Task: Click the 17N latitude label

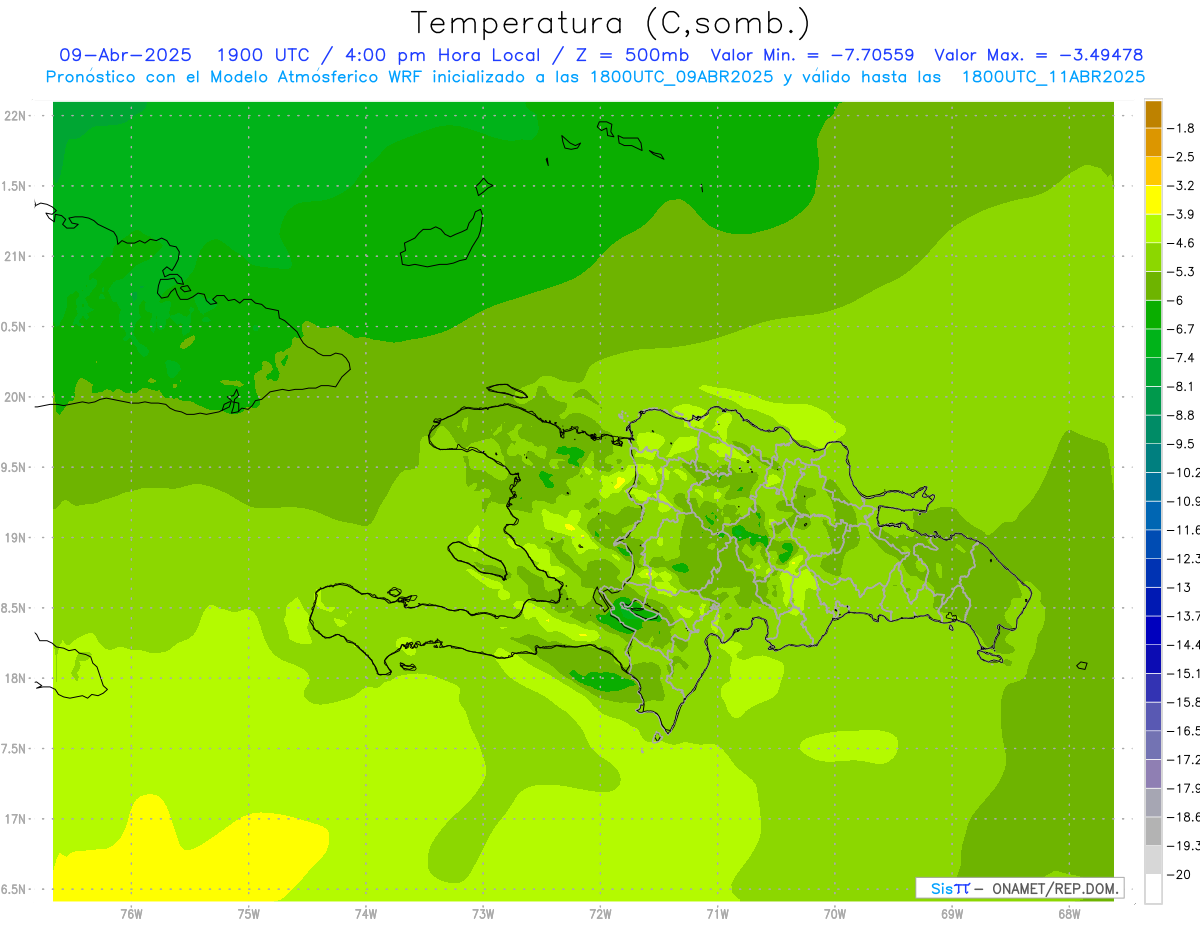Action: click(16, 819)
